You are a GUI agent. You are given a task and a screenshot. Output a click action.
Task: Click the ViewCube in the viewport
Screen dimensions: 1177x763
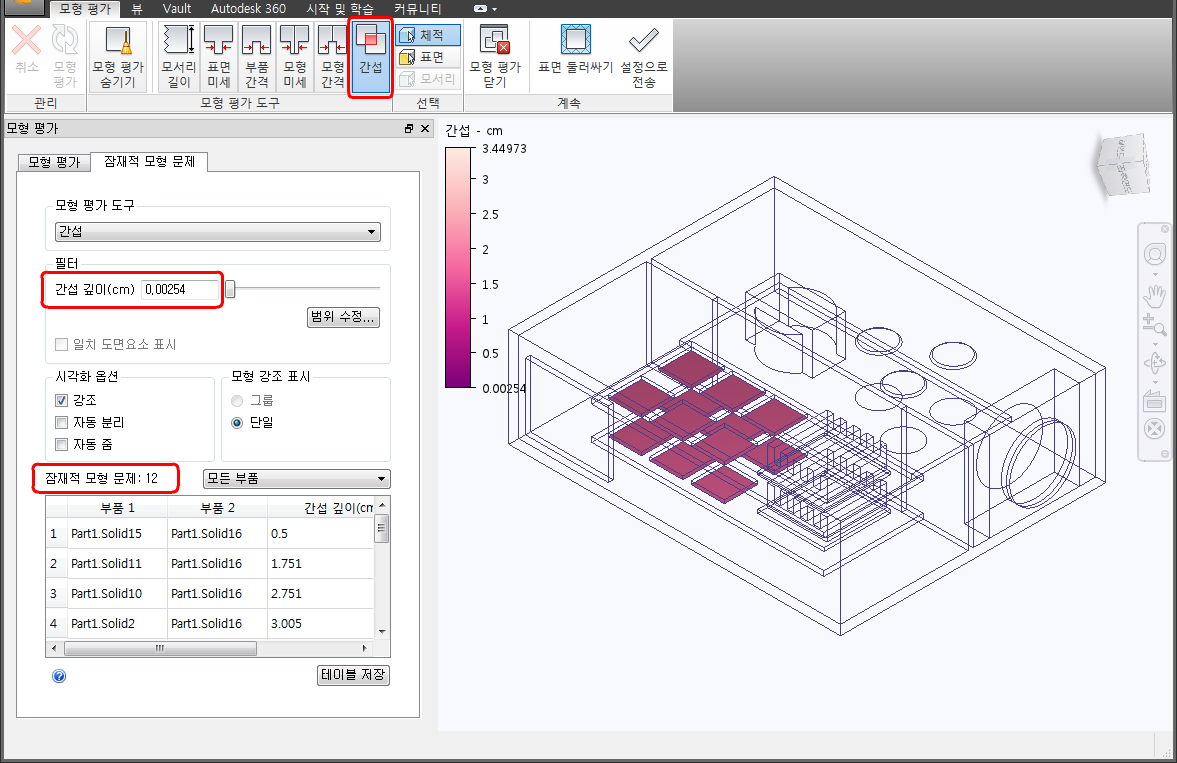(1124, 165)
